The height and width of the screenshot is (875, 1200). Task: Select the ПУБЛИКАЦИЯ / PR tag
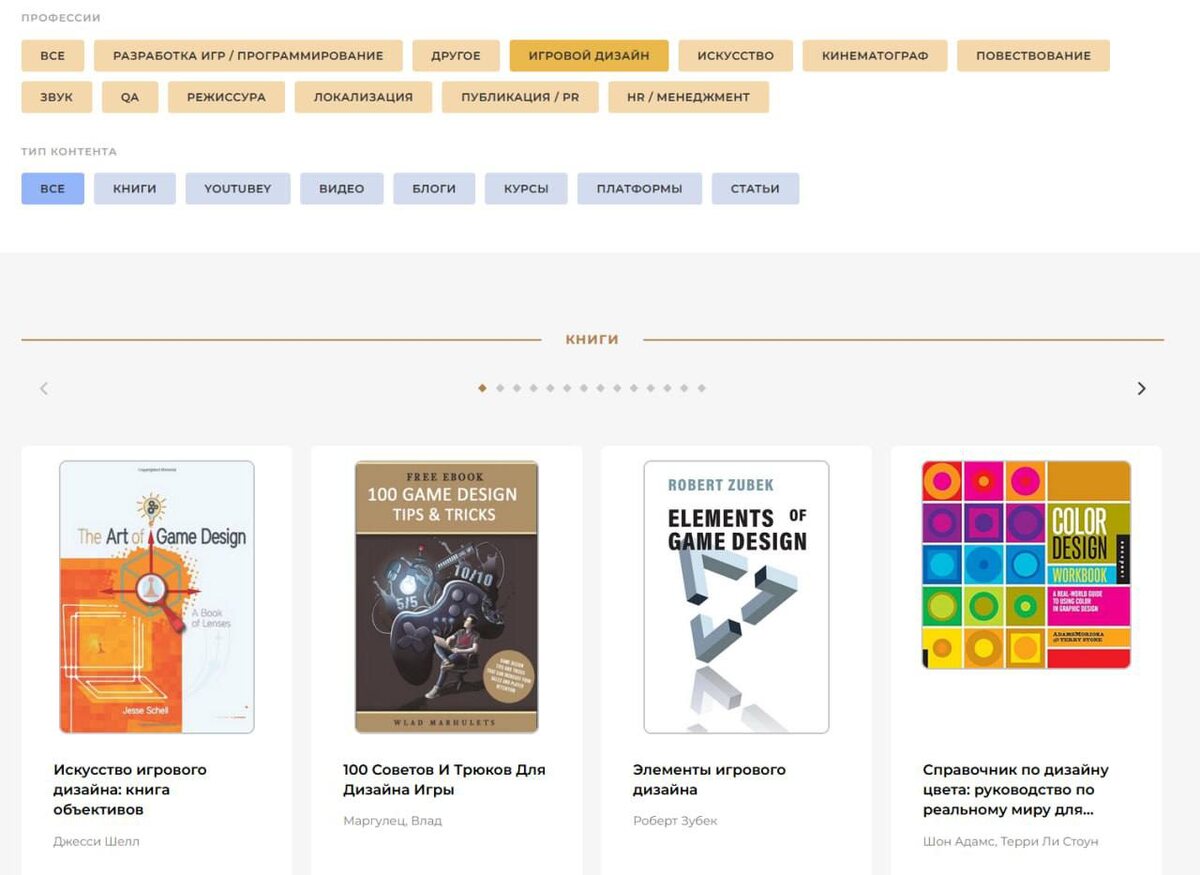520,97
